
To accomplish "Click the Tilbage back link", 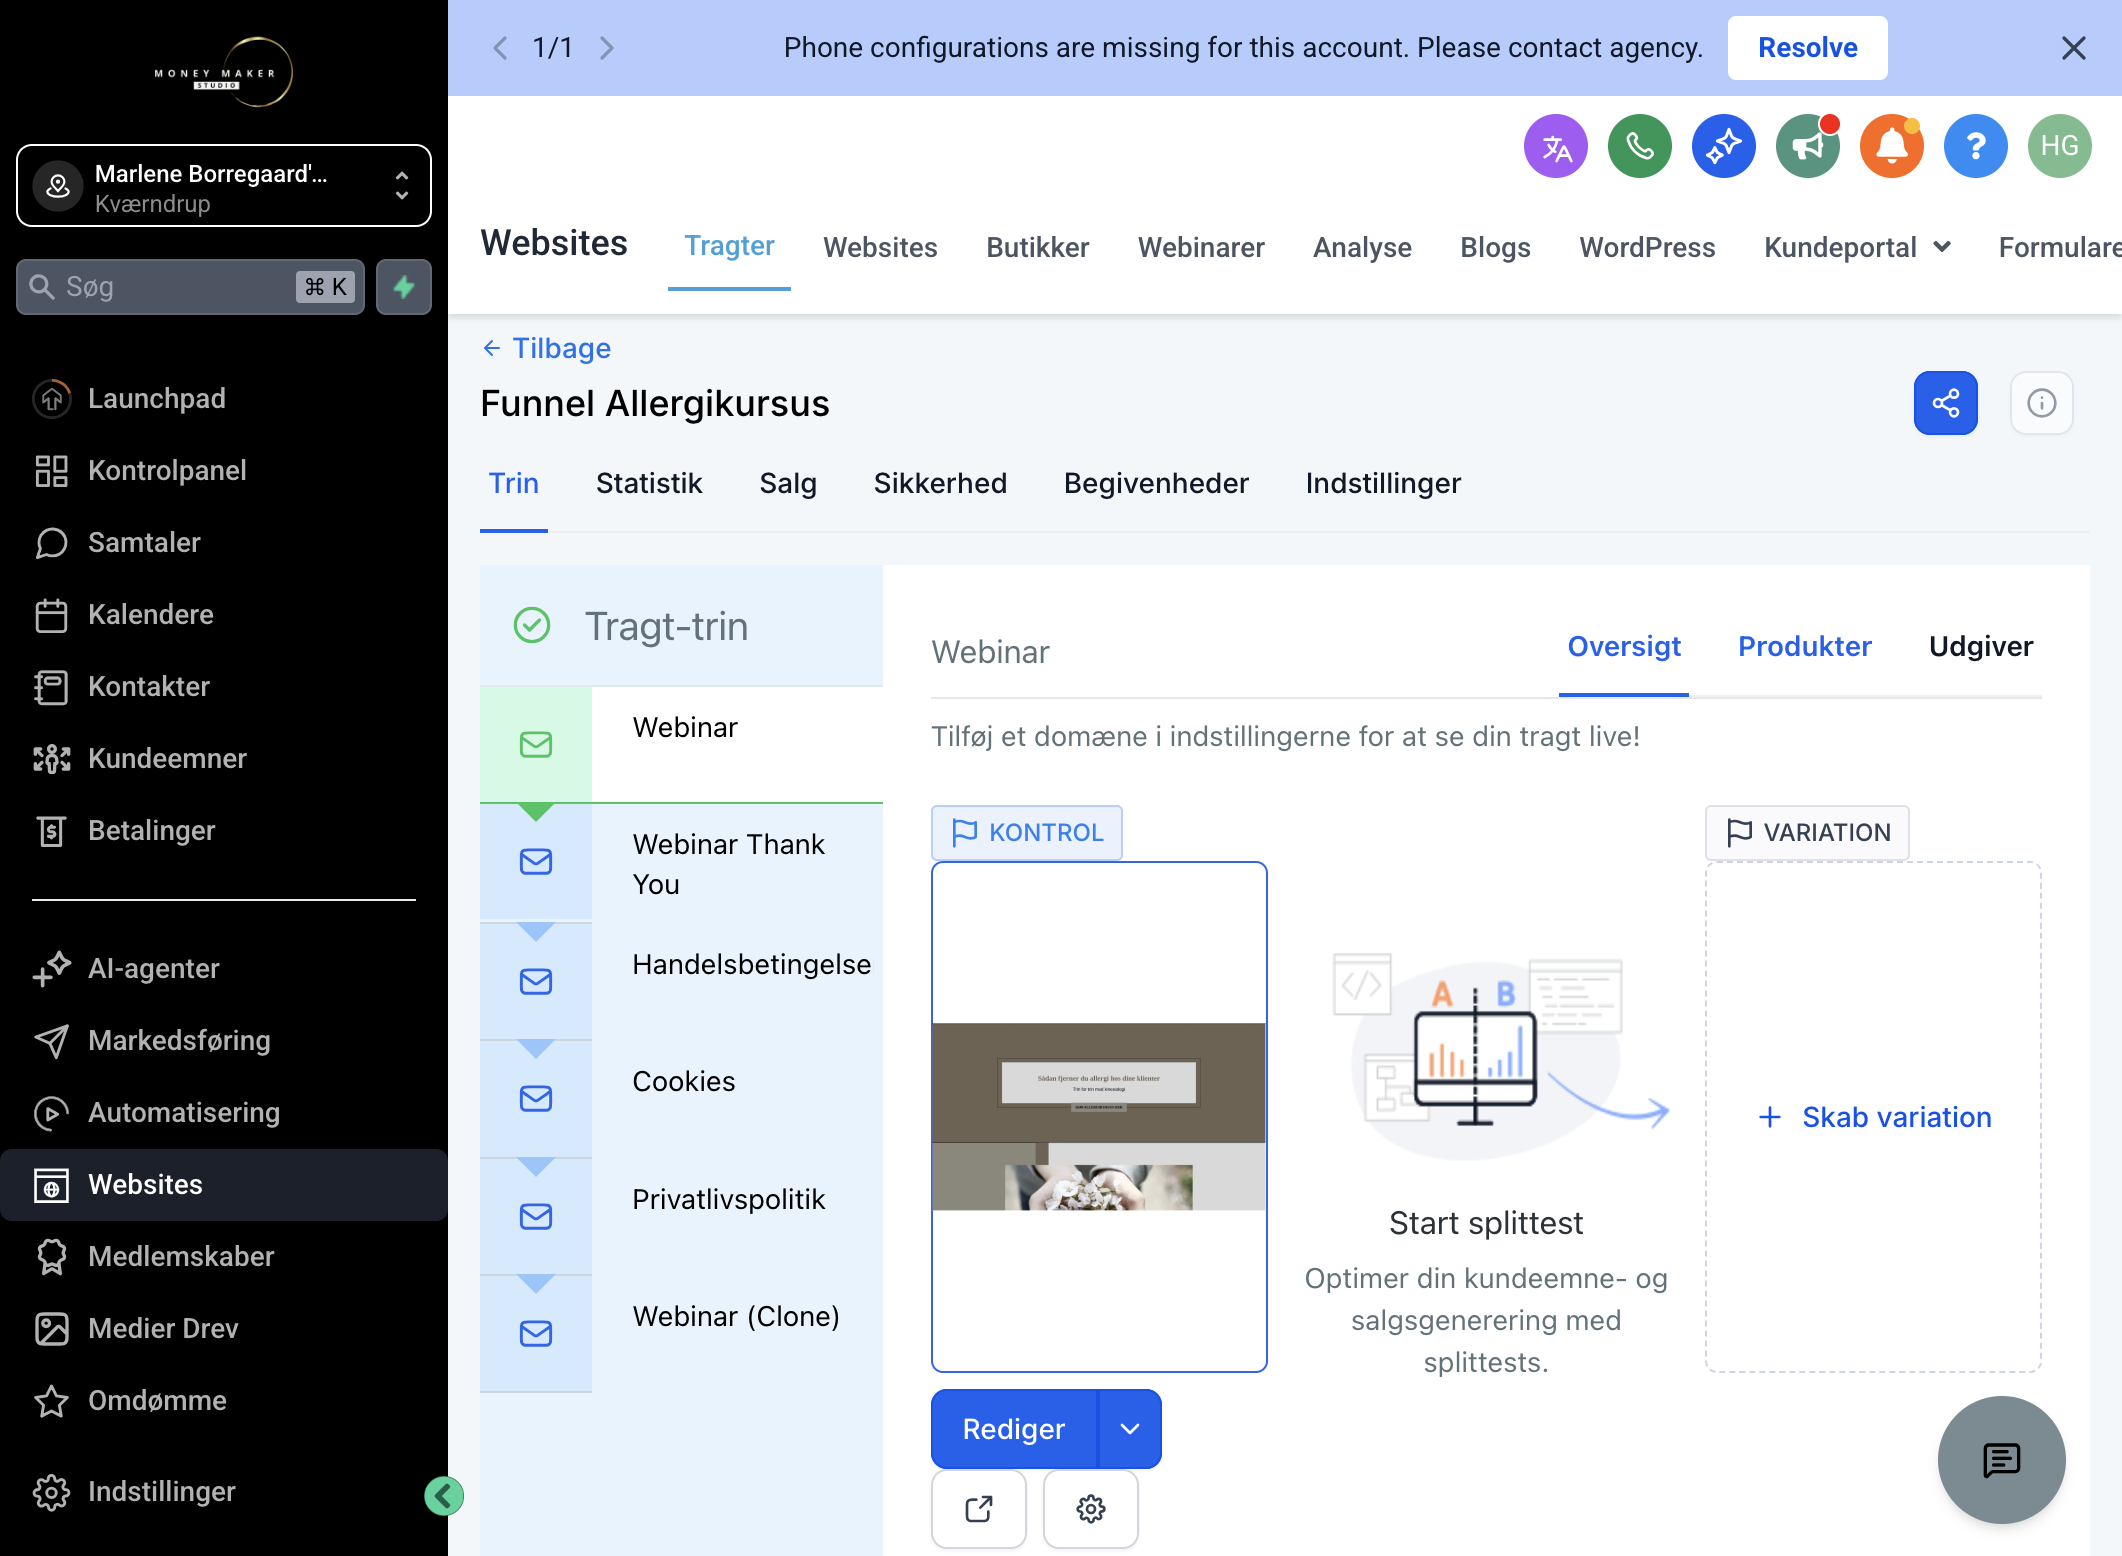I will [x=547, y=348].
